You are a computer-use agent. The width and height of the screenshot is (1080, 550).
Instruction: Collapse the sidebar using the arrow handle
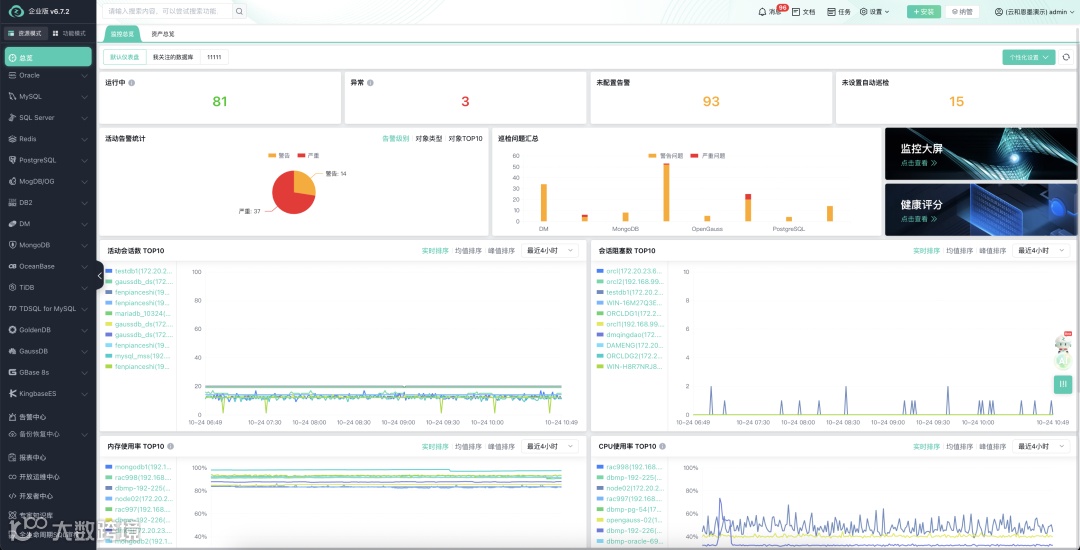click(x=100, y=275)
